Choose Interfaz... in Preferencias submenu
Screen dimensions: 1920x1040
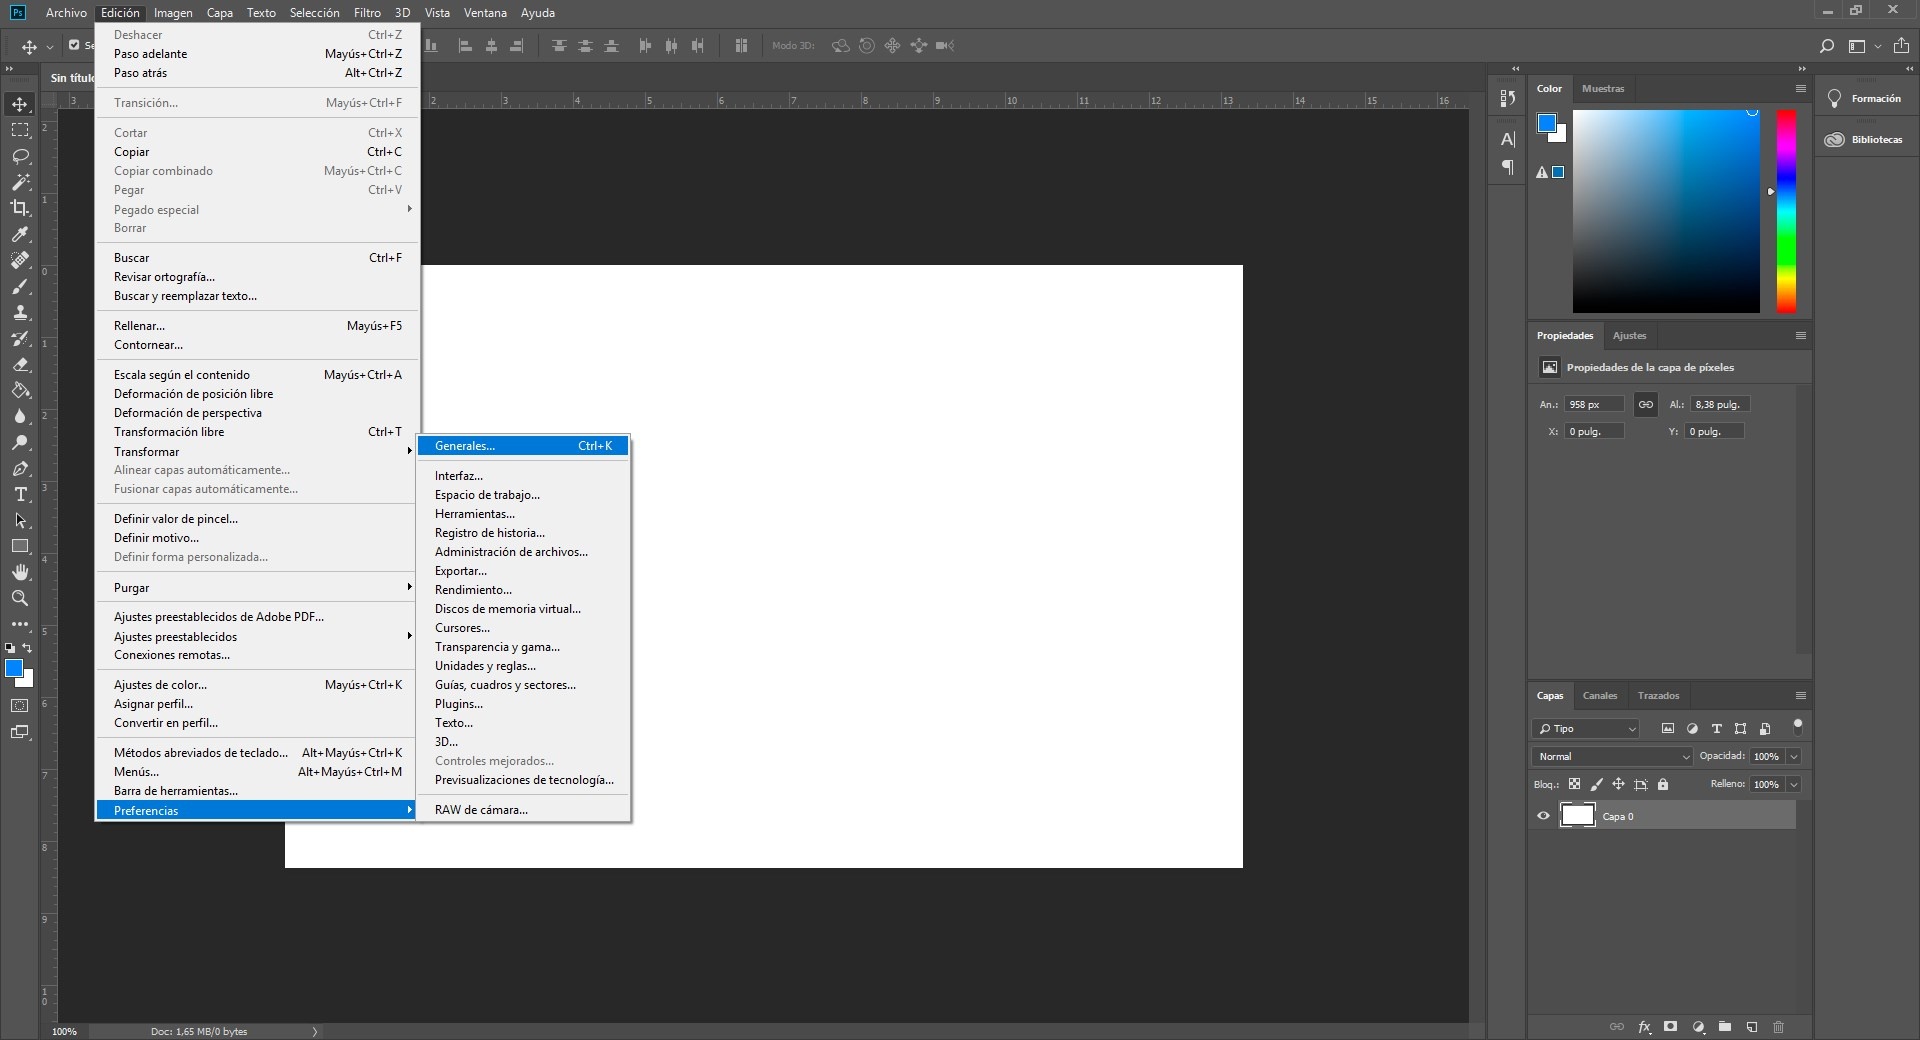click(x=459, y=476)
